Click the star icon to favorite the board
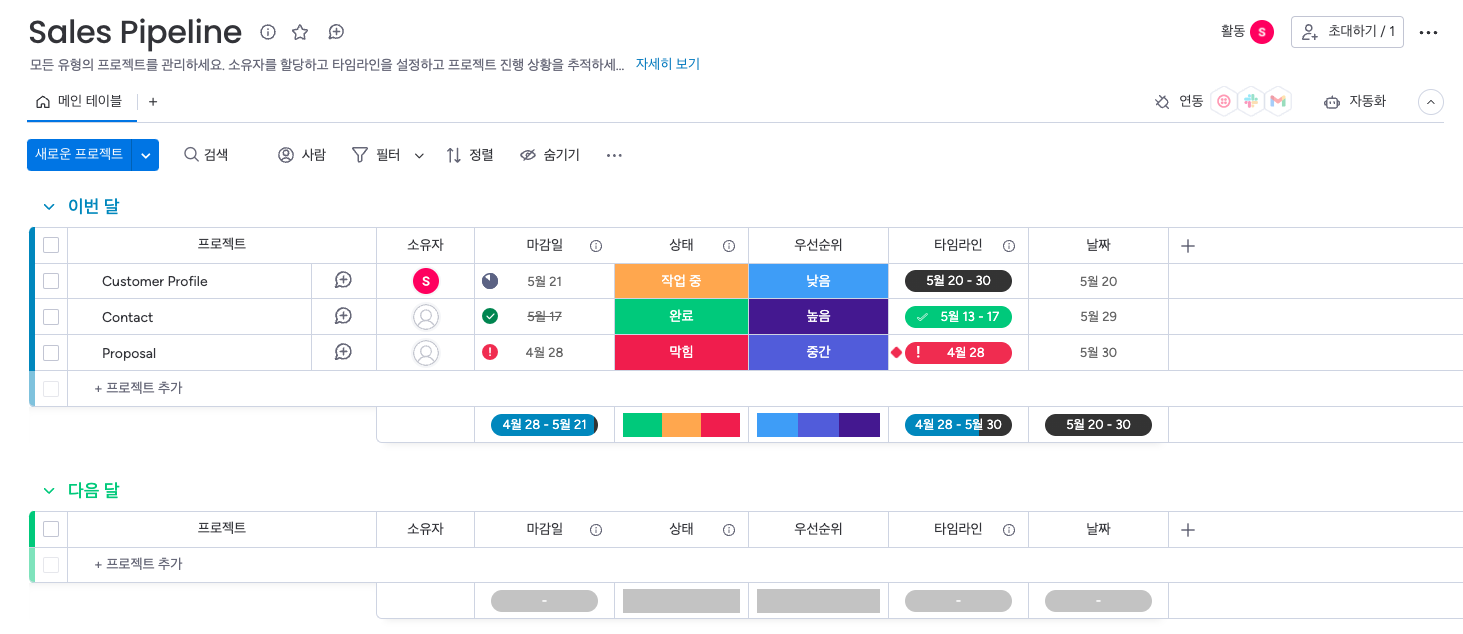1463x634 pixels. point(300,32)
